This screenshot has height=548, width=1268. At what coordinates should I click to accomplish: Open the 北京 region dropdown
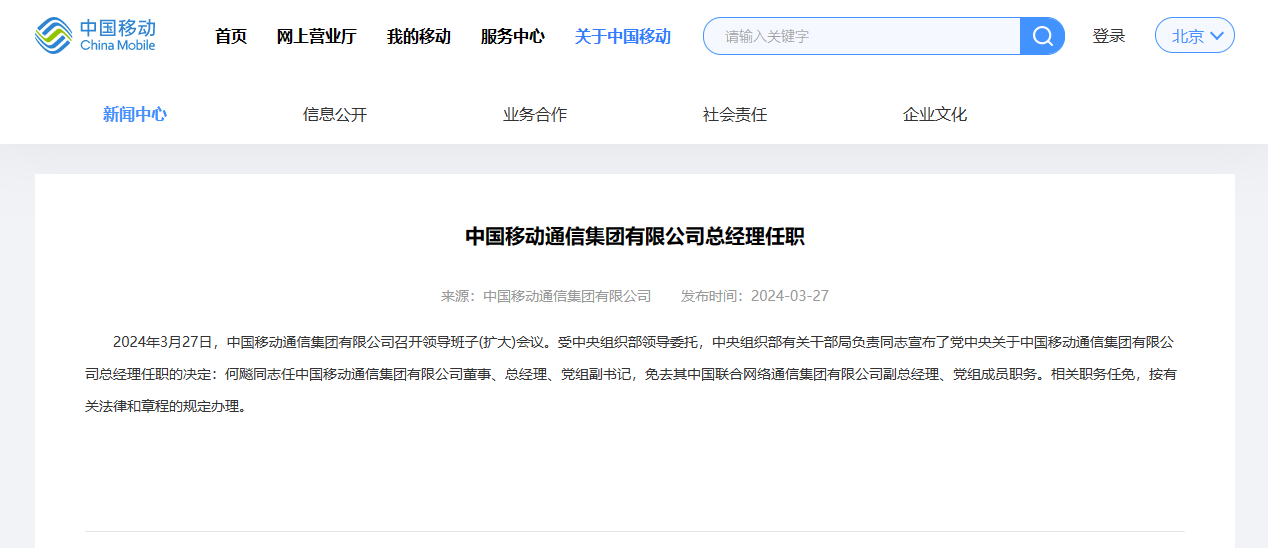[x=1194, y=36]
